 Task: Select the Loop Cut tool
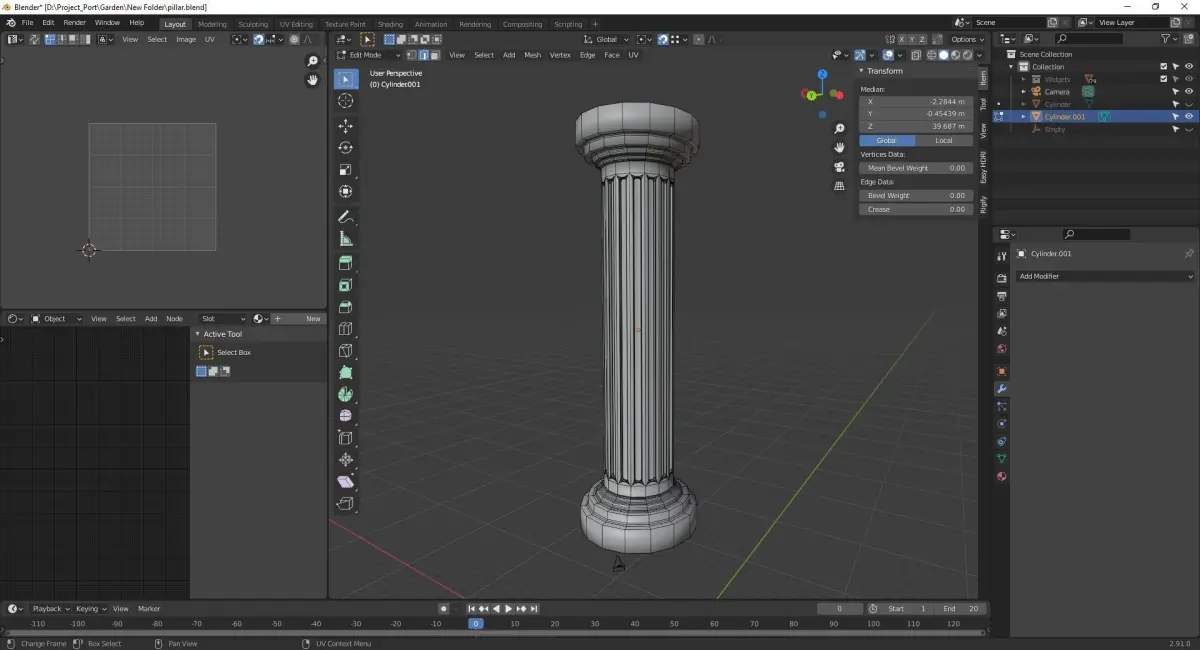tap(346, 329)
